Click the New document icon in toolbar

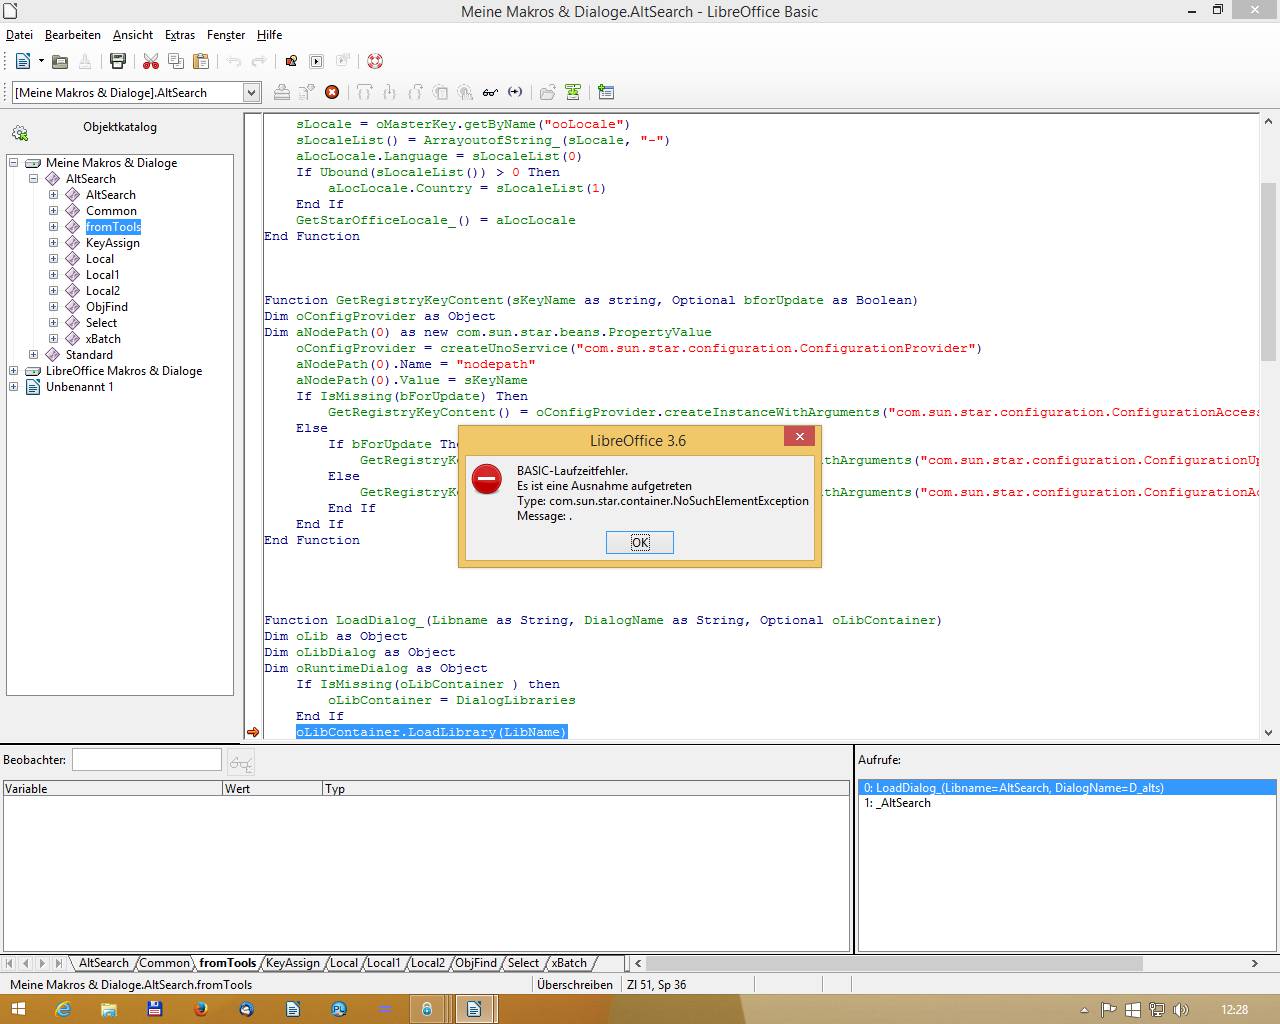click(x=23, y=61)
